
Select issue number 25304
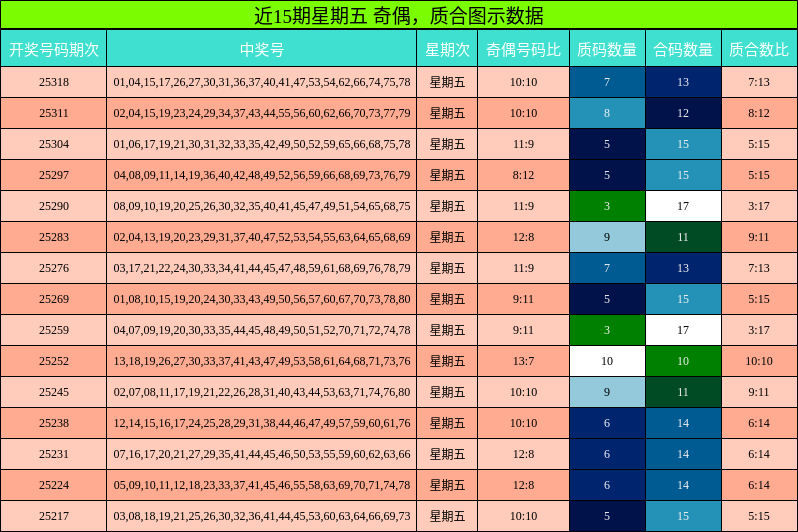tap(53, 145)
